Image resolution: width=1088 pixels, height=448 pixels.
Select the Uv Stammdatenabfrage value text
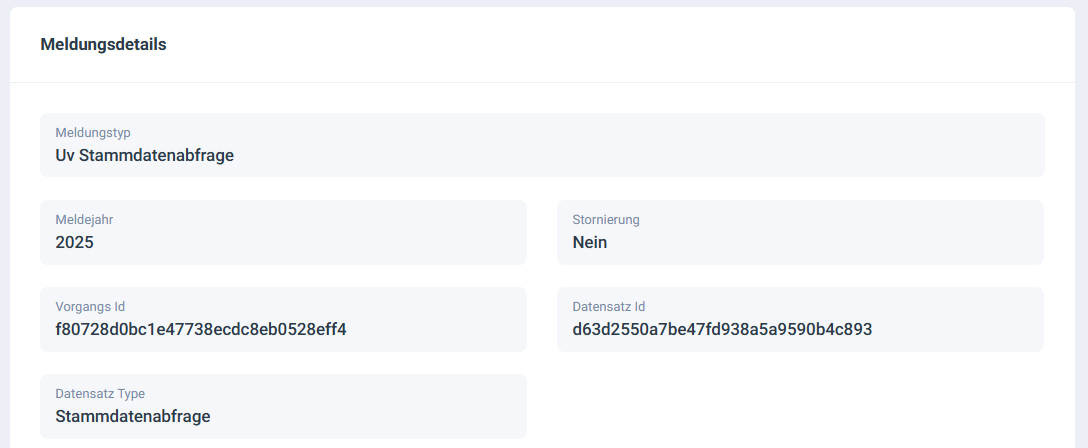click(x=145, y=155)
